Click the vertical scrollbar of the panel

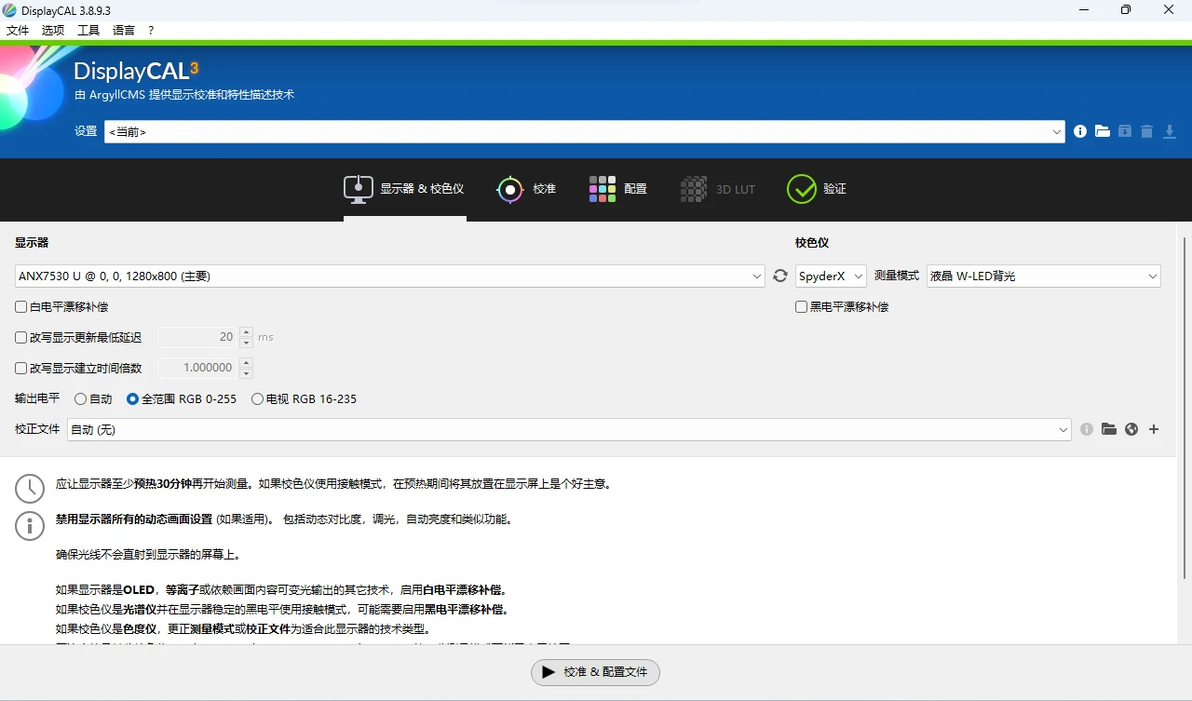click(x=1184, y=407)
